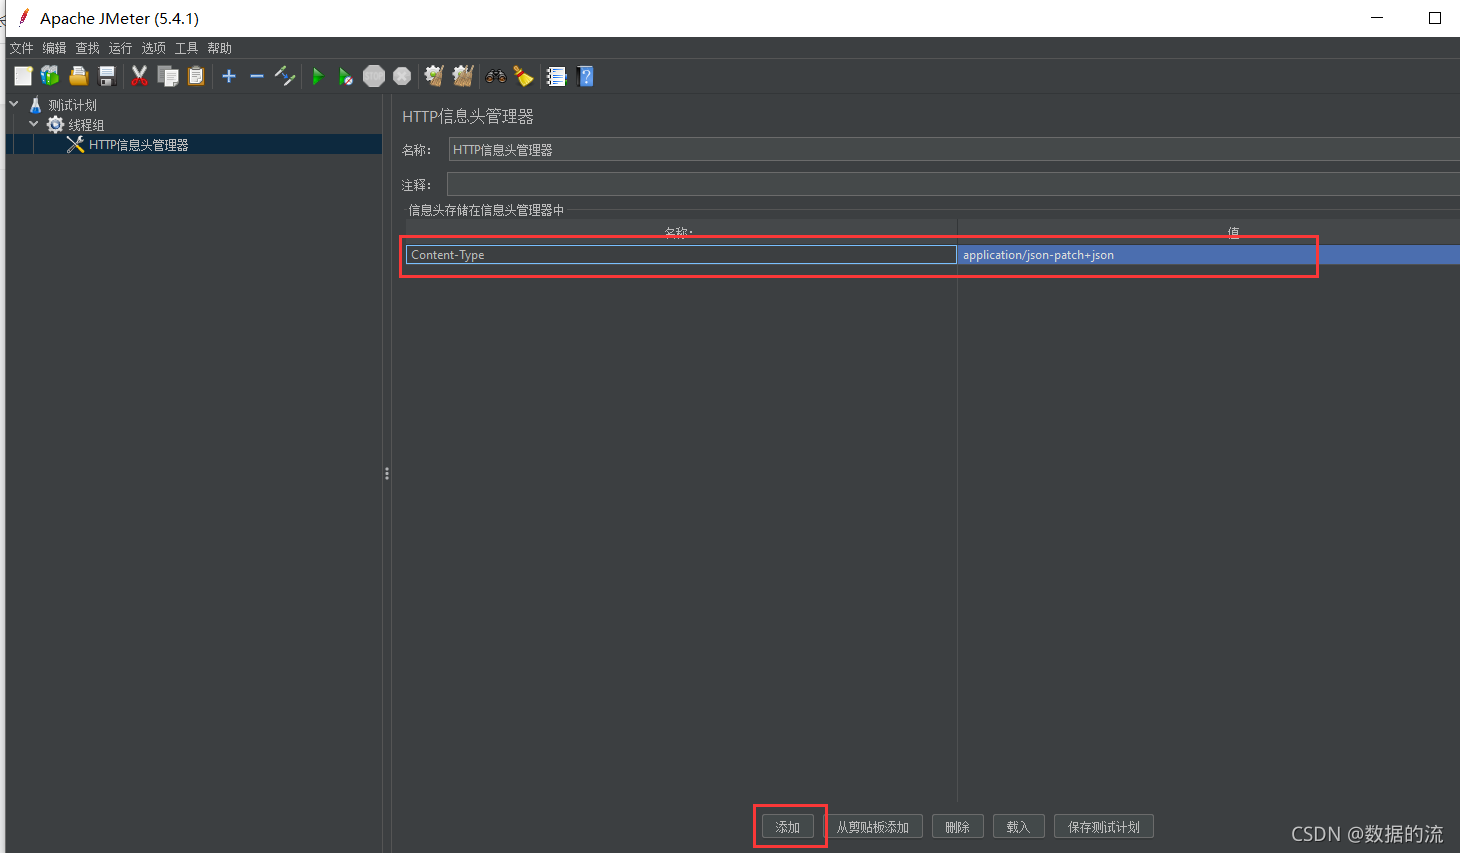Click the 注释 input field
Image resolution: width=1460 pixels, height=853 pixels.
point(953,184)
